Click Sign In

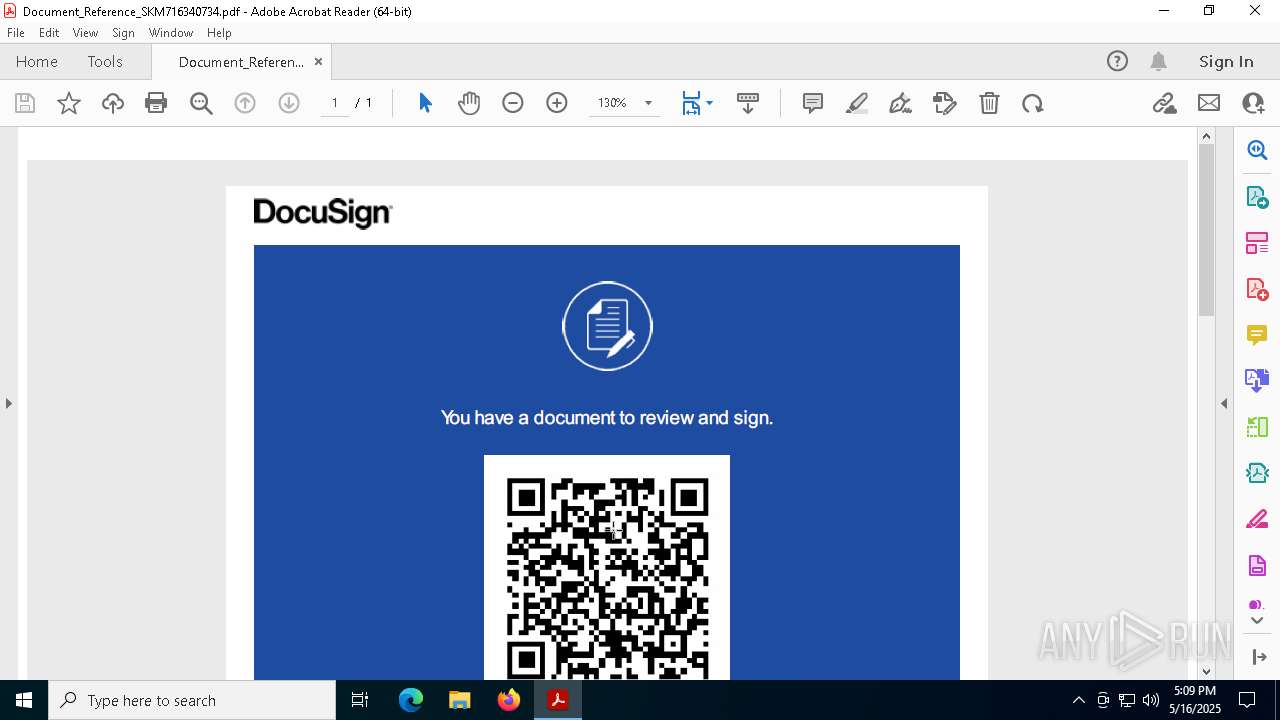coord(1226,61)
